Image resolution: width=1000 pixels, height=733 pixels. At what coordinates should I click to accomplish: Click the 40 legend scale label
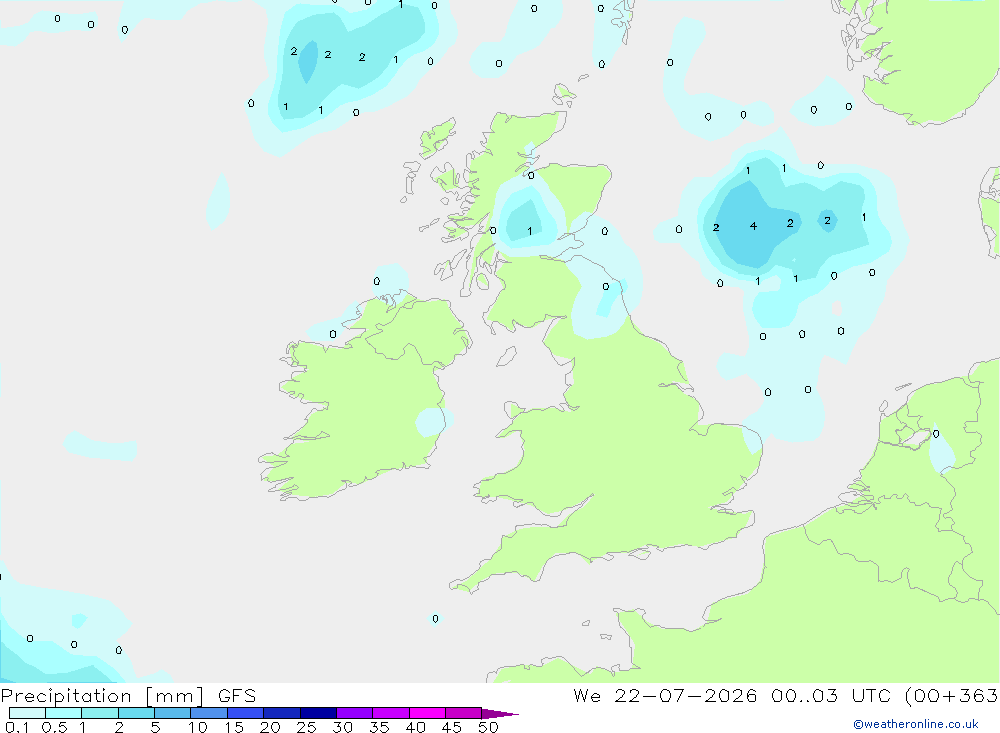416,727
